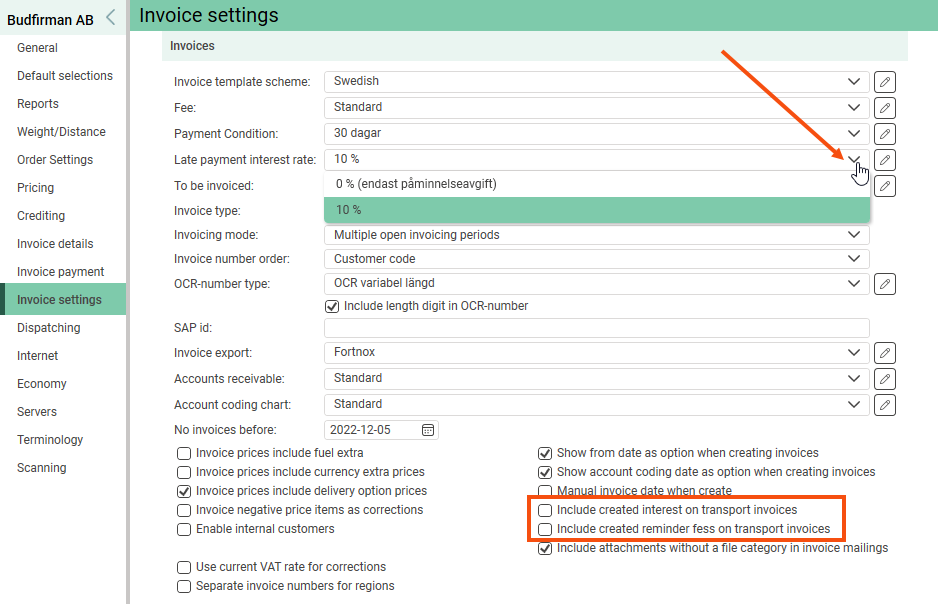Image resolution: width=938 pixels, height=604 pixels.
Task: Edit the Invoice template scheme with pencil icon
Action: pyautogui.click(x=884, y=82)
